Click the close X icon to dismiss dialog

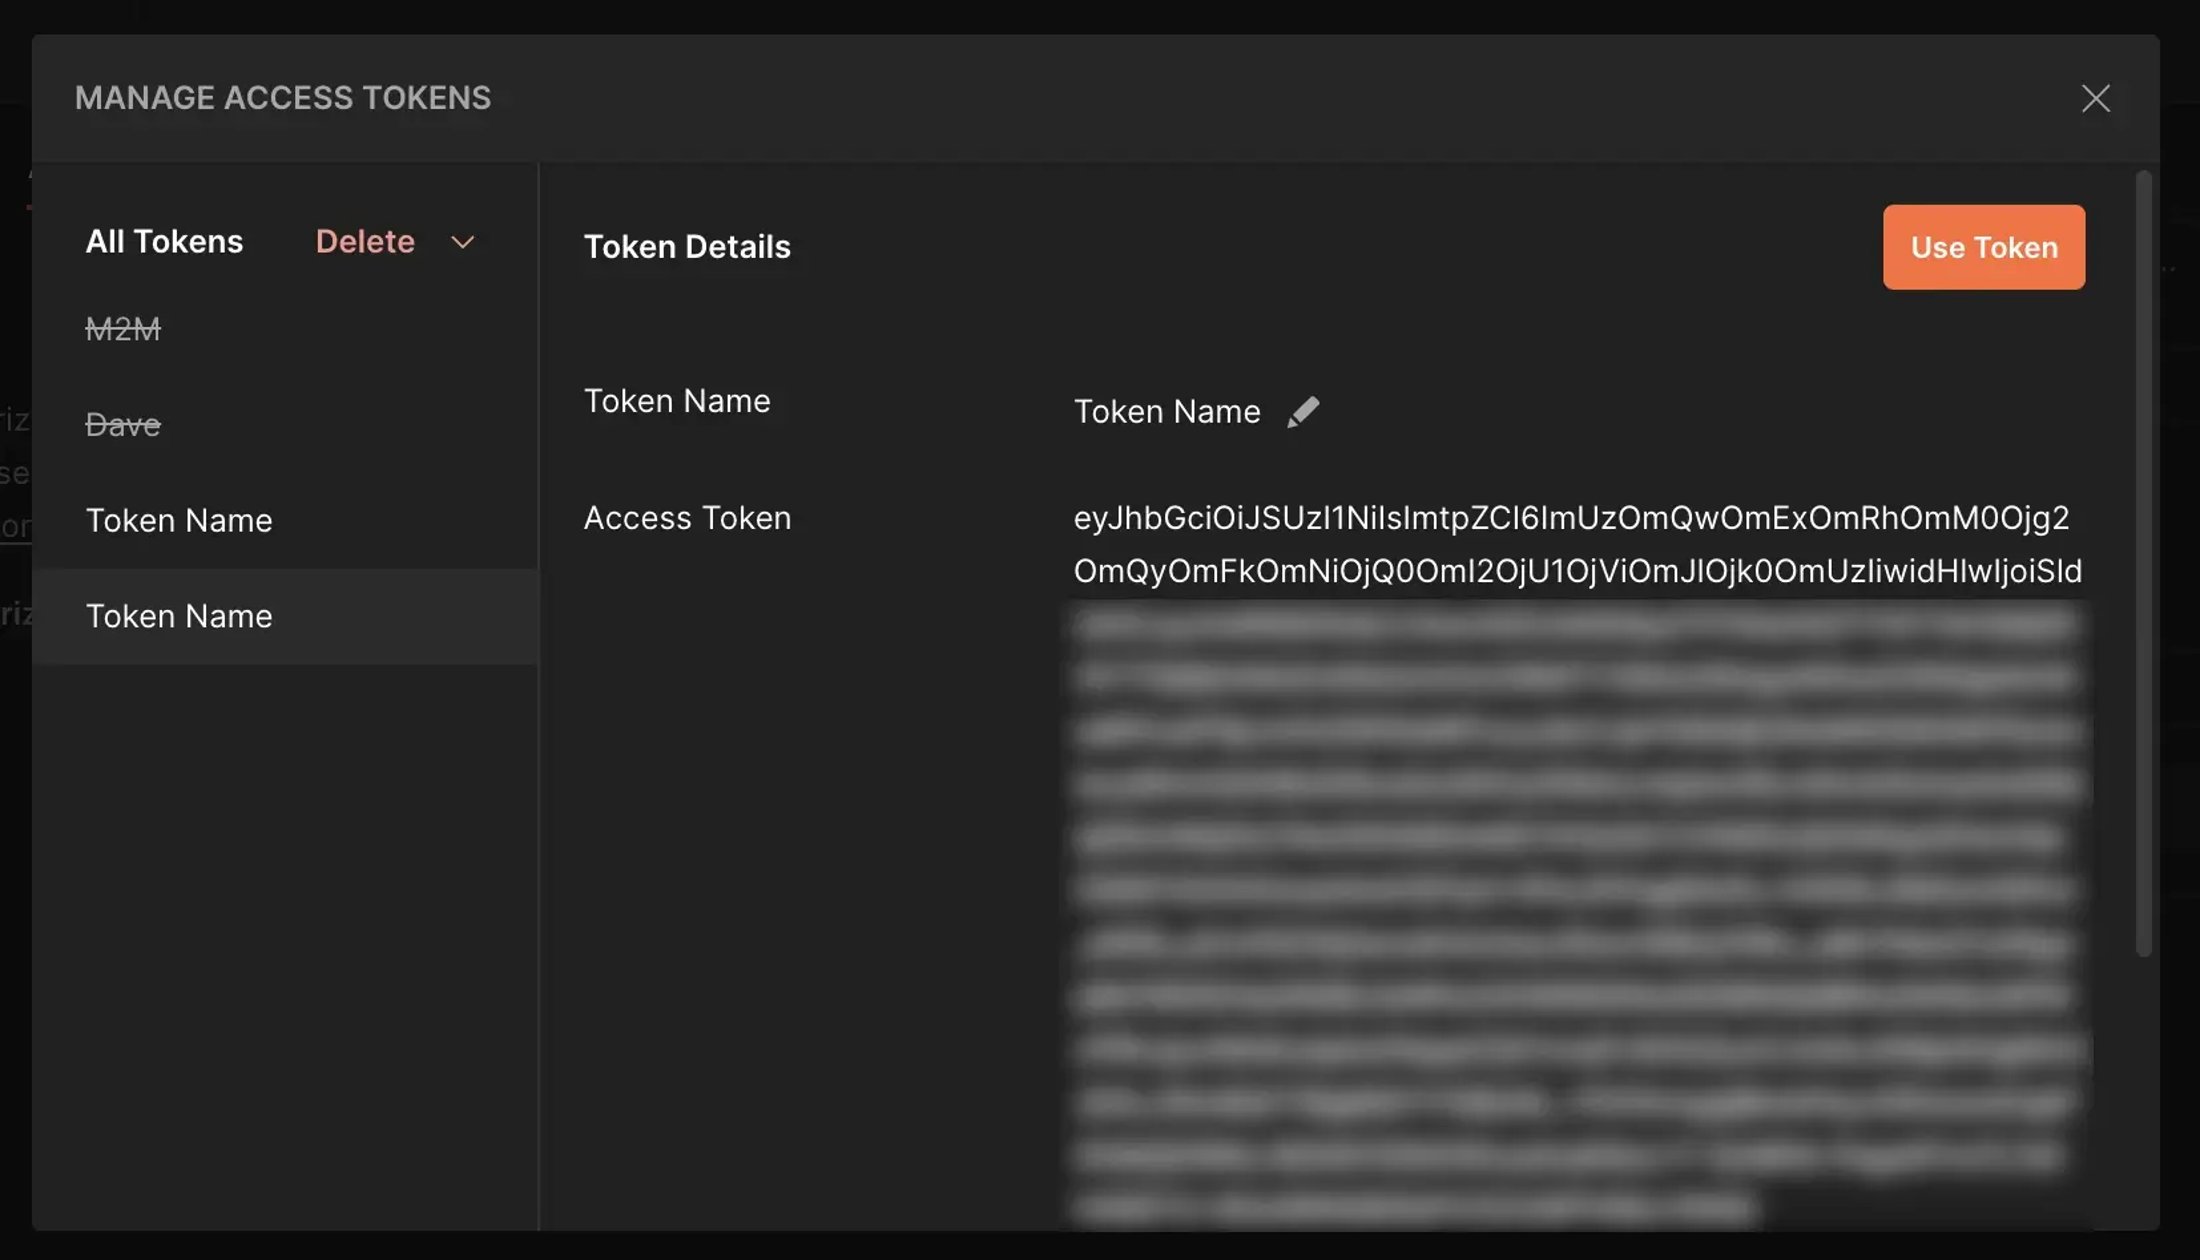tap(2096, 98)
